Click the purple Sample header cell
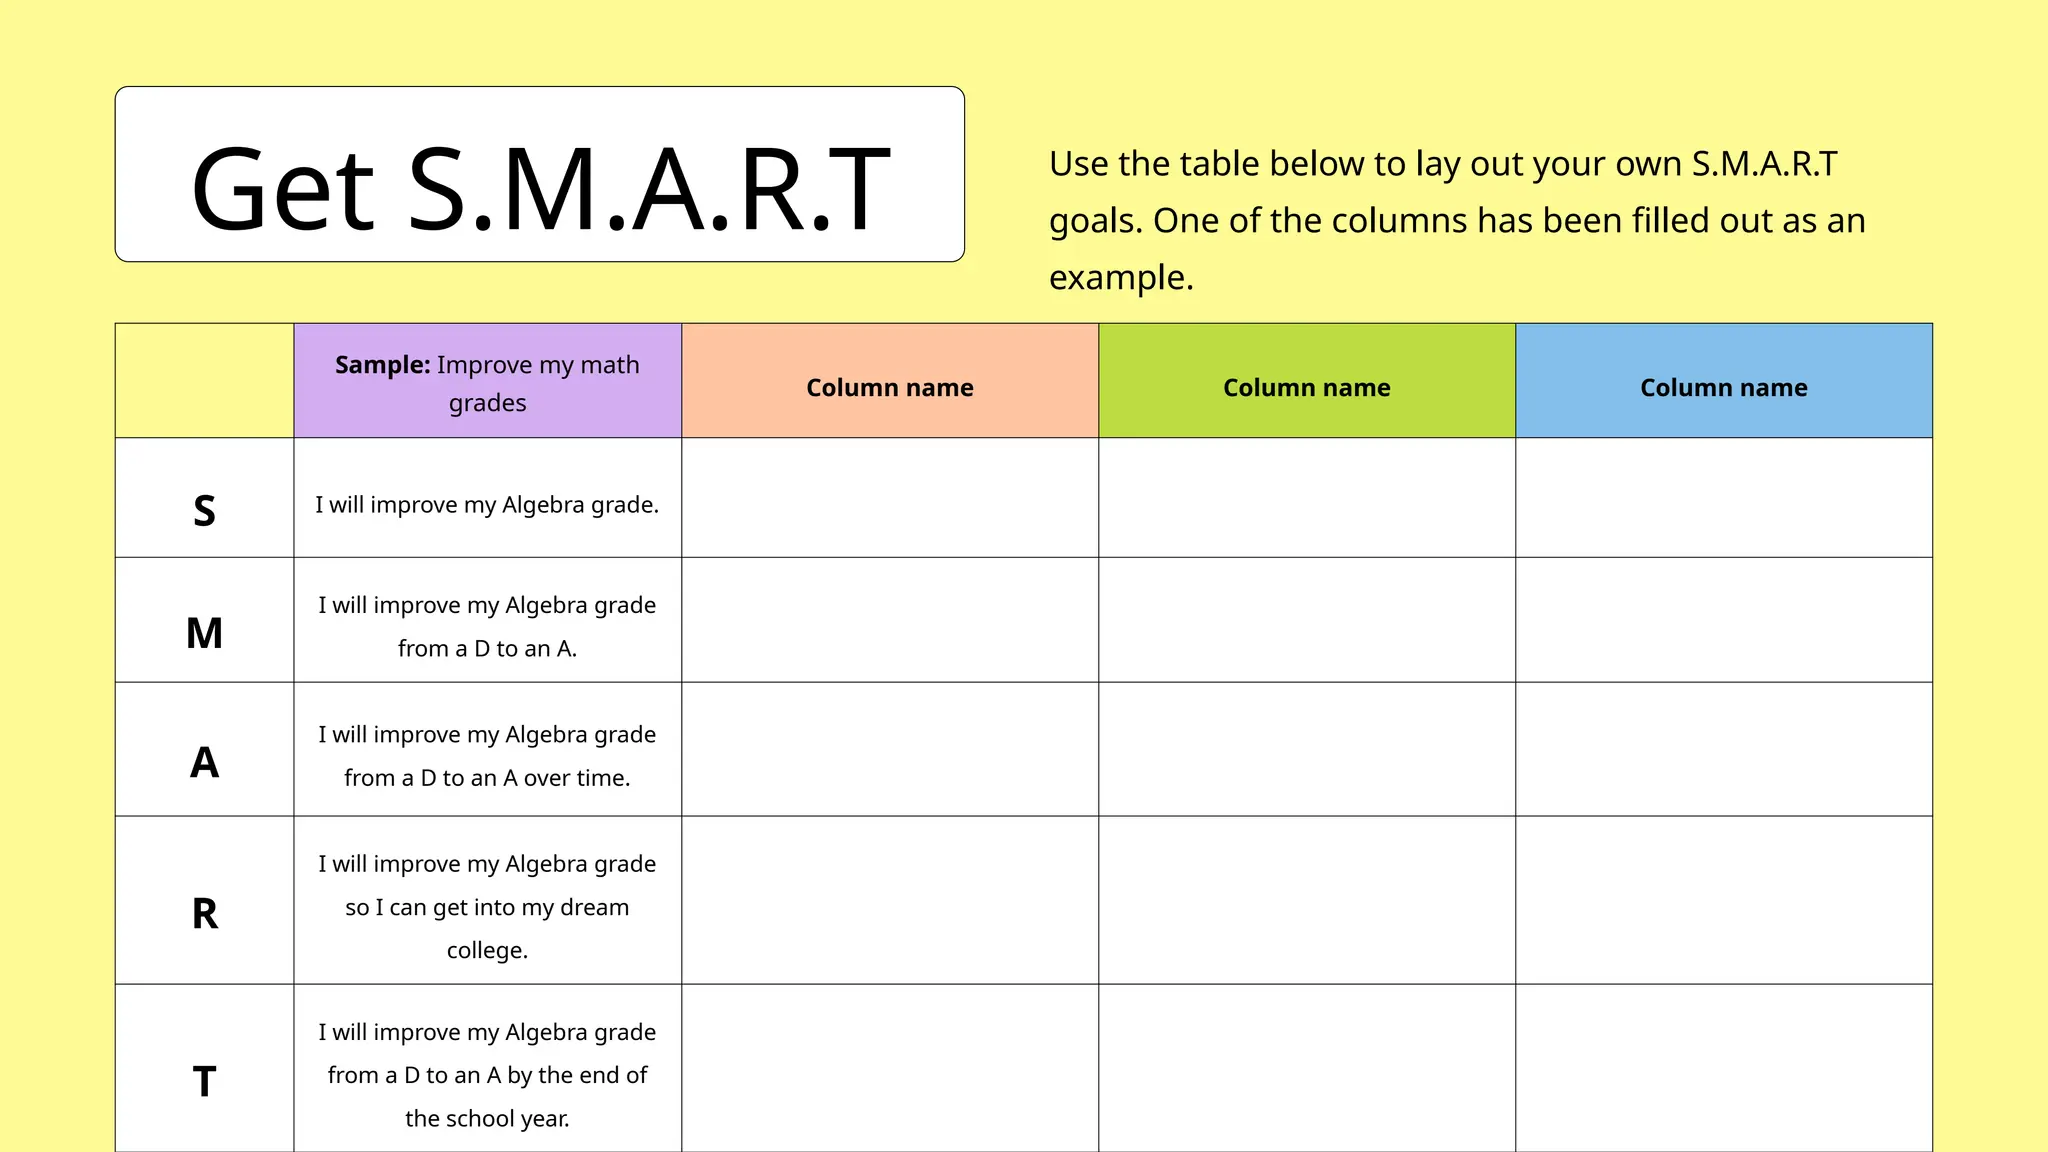 (488, 380)
